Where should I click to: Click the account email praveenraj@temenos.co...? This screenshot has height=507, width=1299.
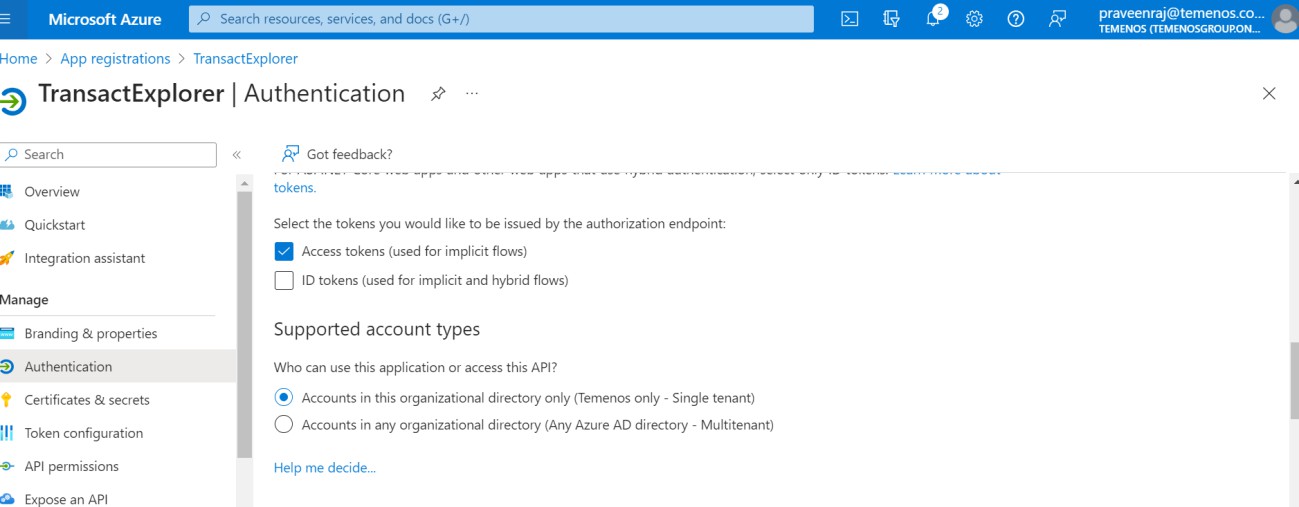[1181, 13]
